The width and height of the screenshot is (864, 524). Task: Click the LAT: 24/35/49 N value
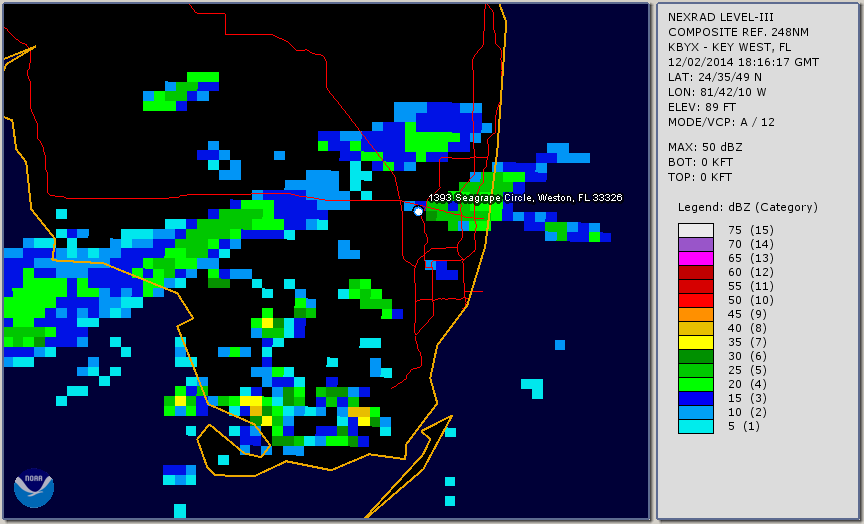point(715,77)
